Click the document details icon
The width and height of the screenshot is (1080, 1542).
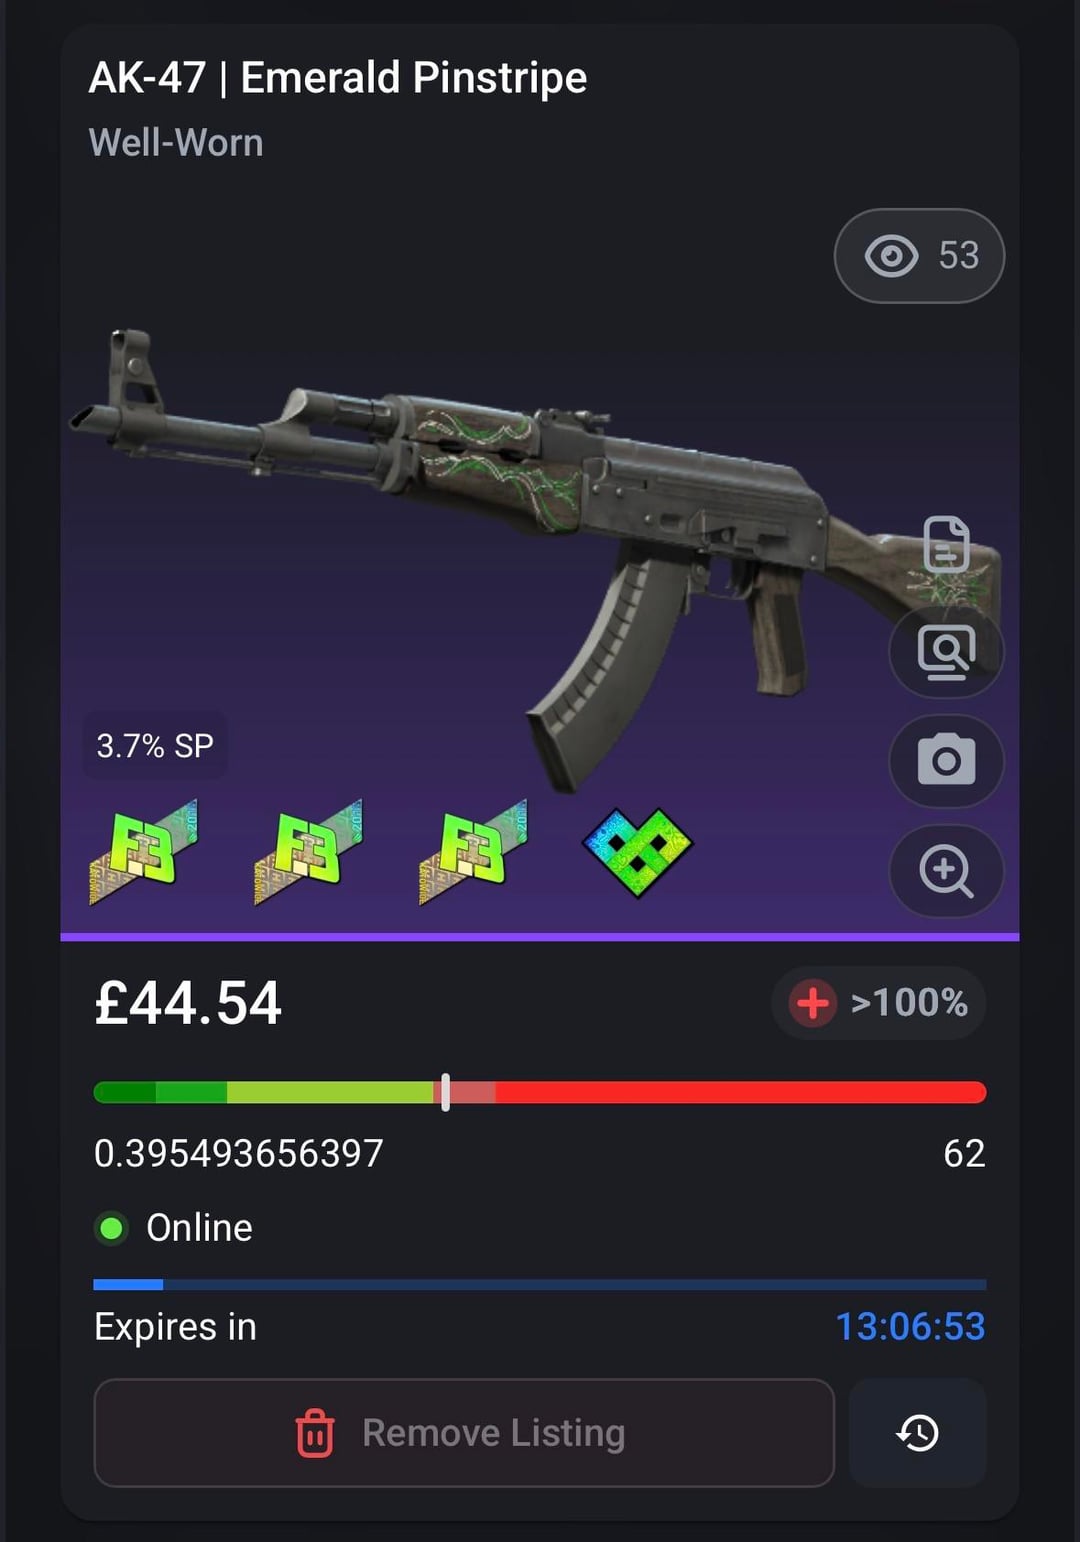[946, 545]
